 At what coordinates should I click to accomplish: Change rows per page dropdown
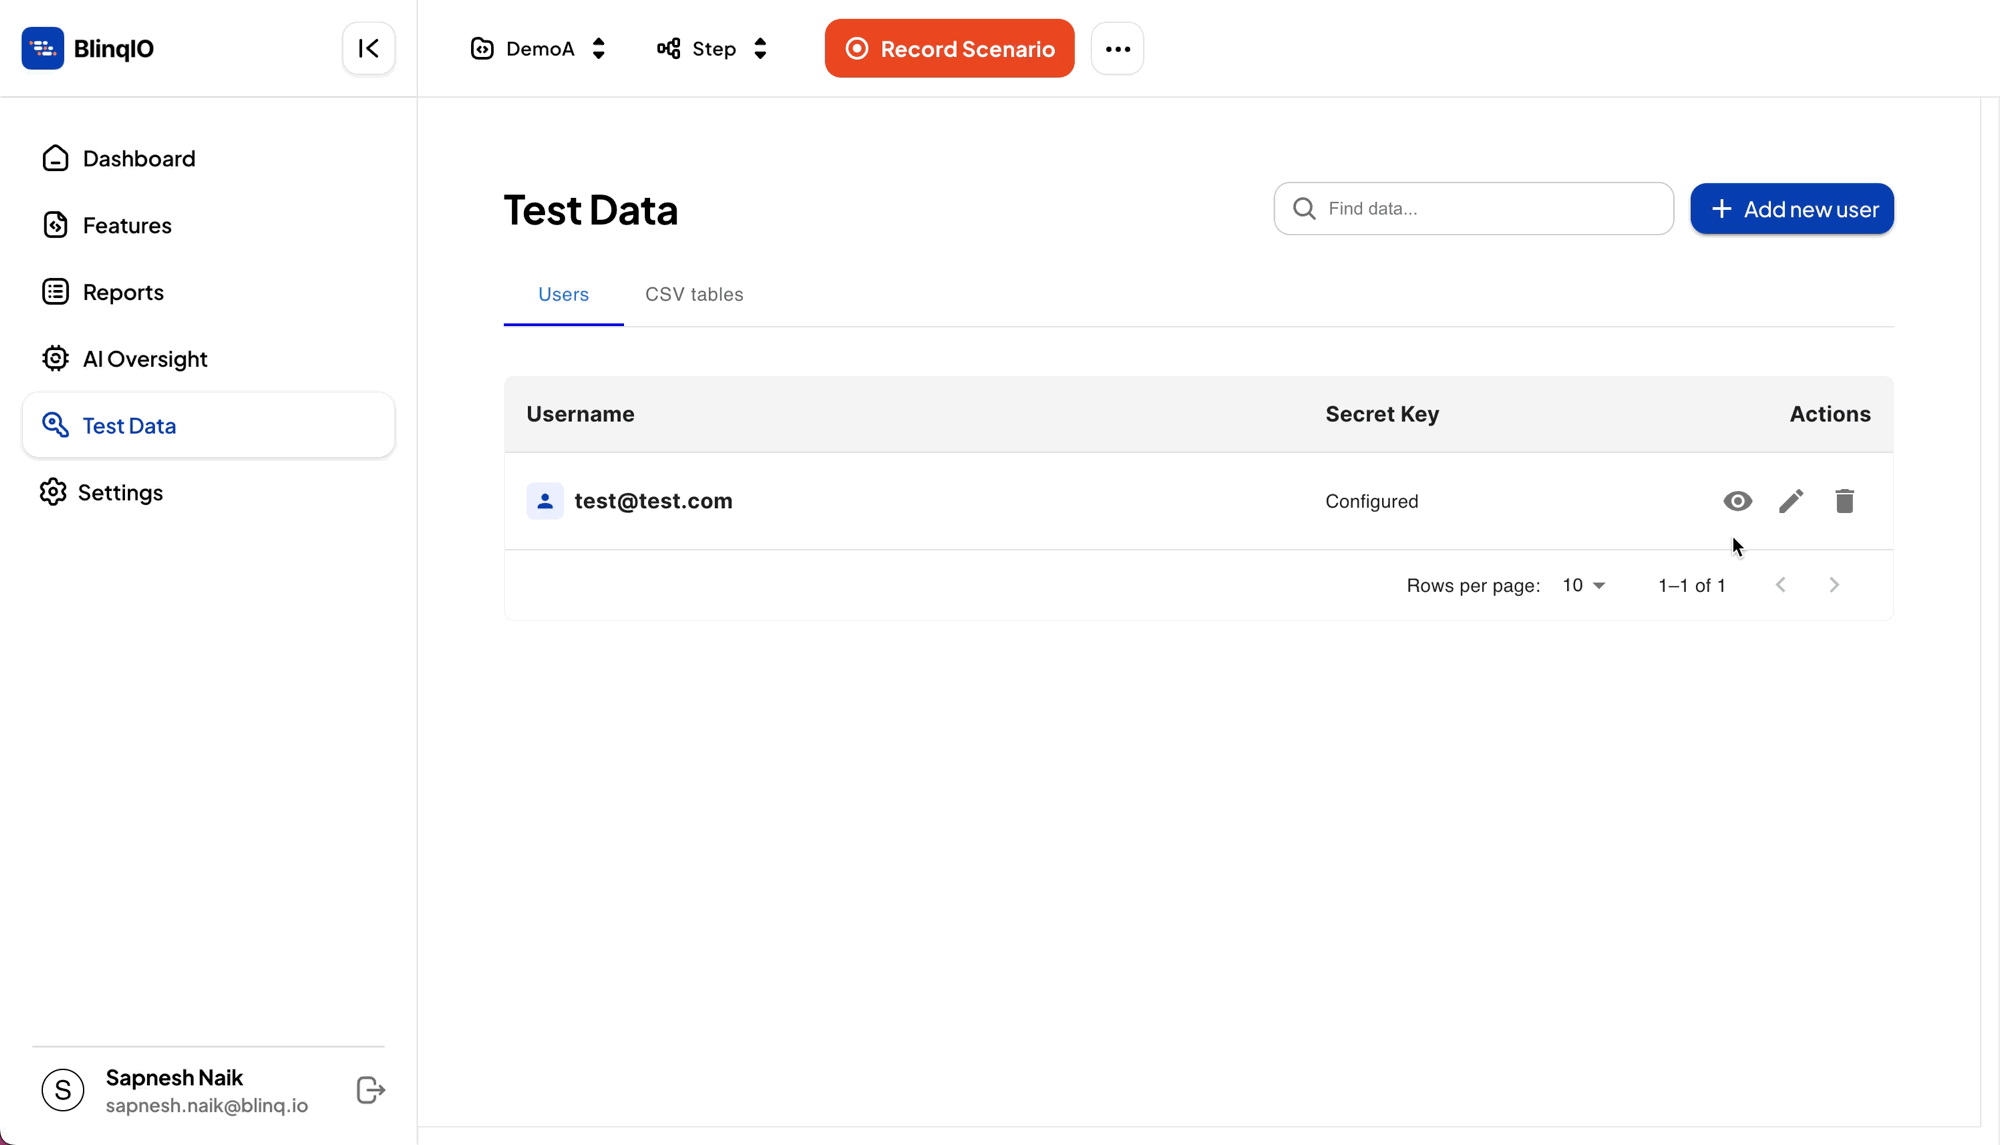point(1582,585)
